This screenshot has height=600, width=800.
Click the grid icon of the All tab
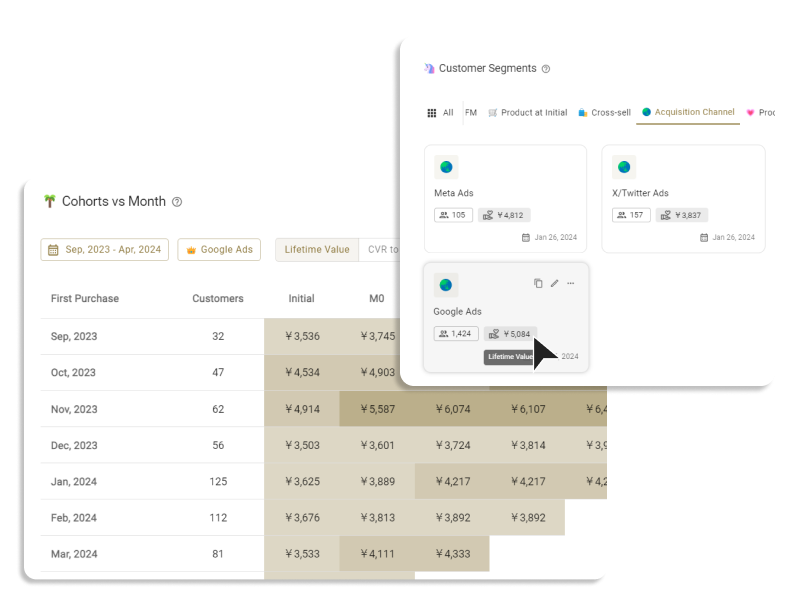pyautogui.click(x=432, y=113)
